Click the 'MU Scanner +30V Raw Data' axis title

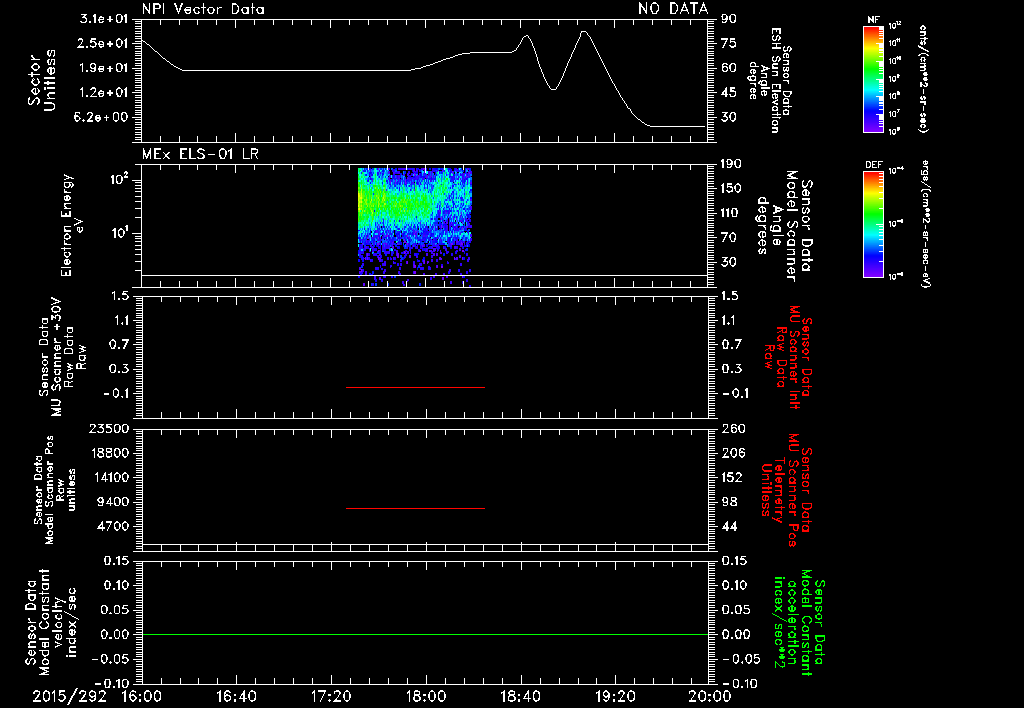point(62,357)
